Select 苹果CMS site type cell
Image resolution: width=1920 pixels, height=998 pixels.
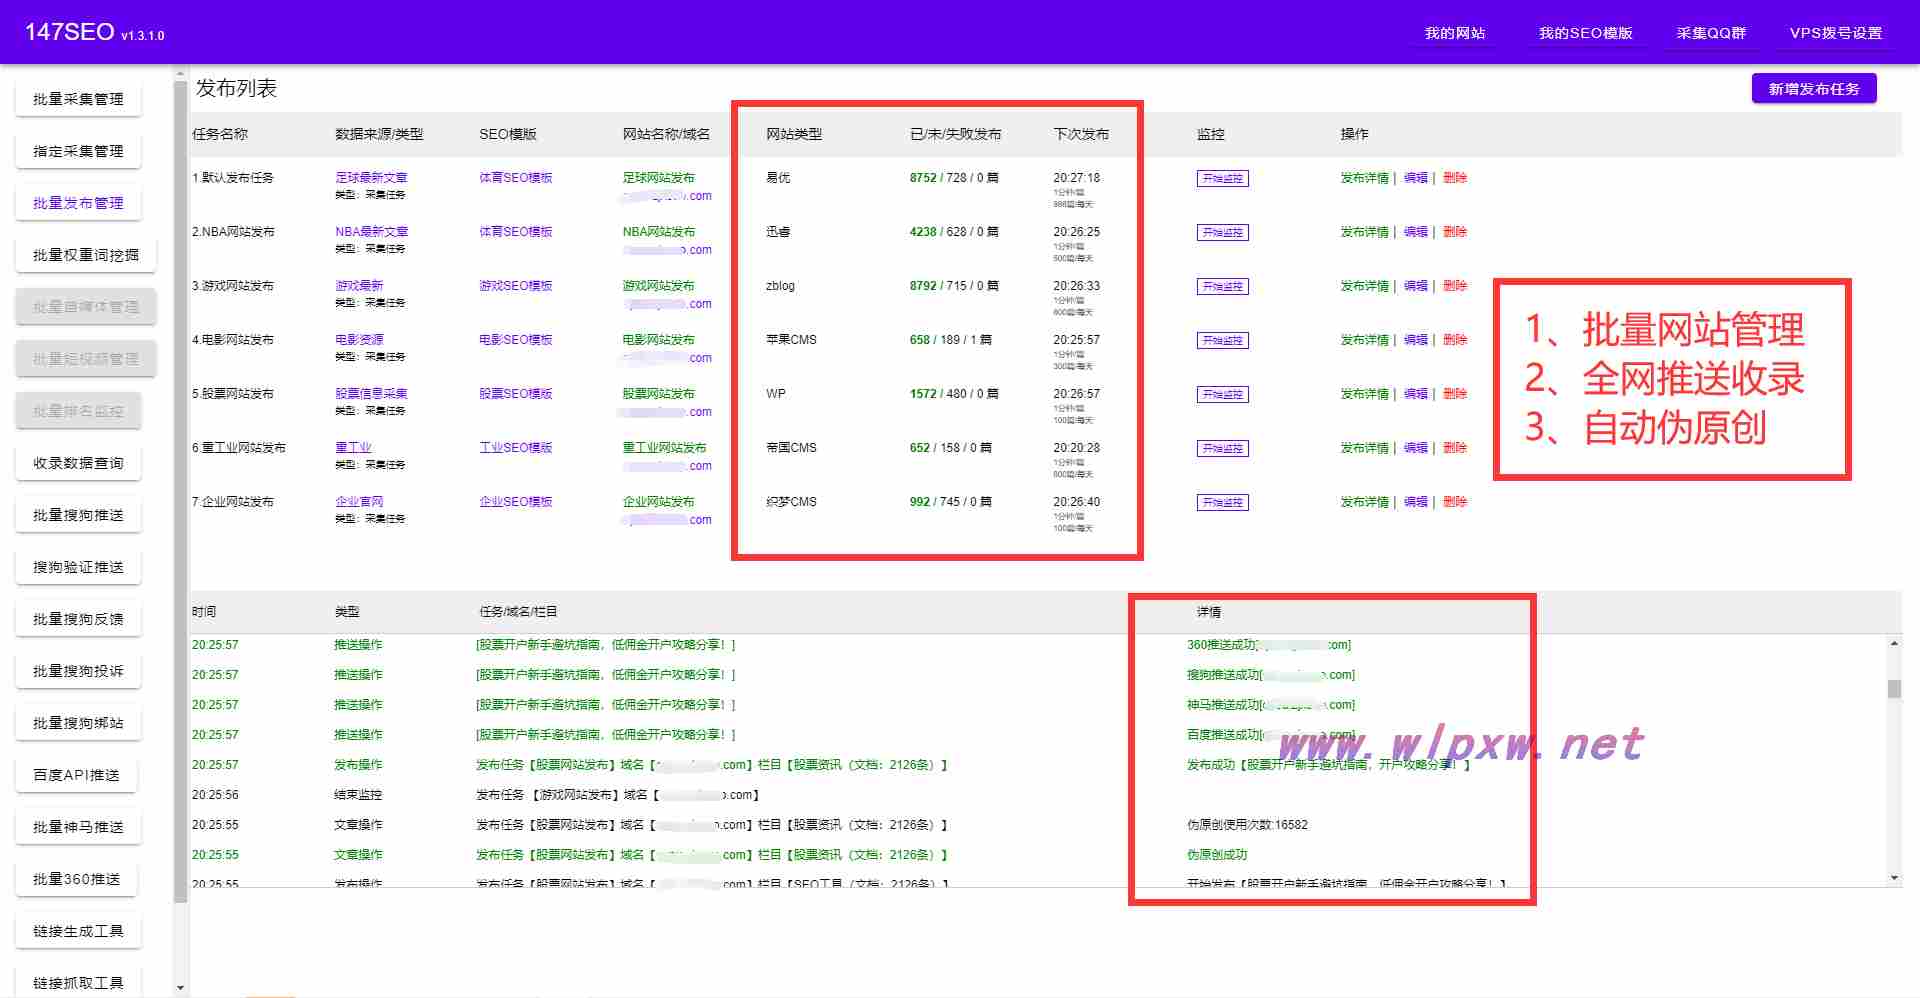791,340
